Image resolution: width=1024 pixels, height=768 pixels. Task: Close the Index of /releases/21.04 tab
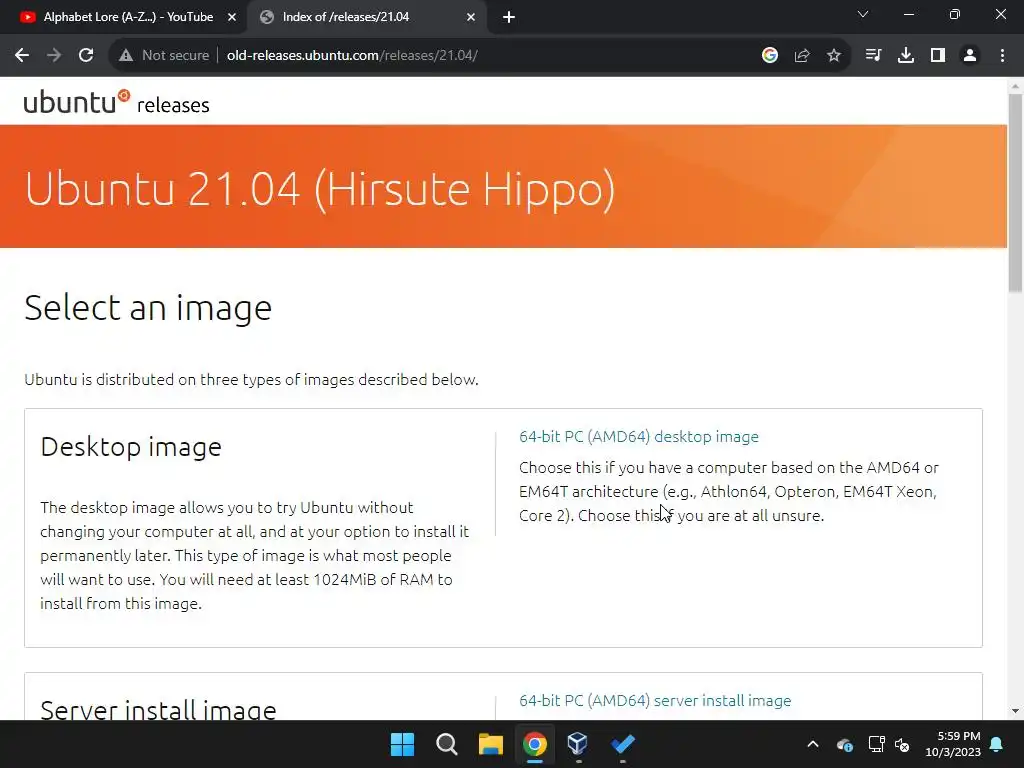(471, 17)
